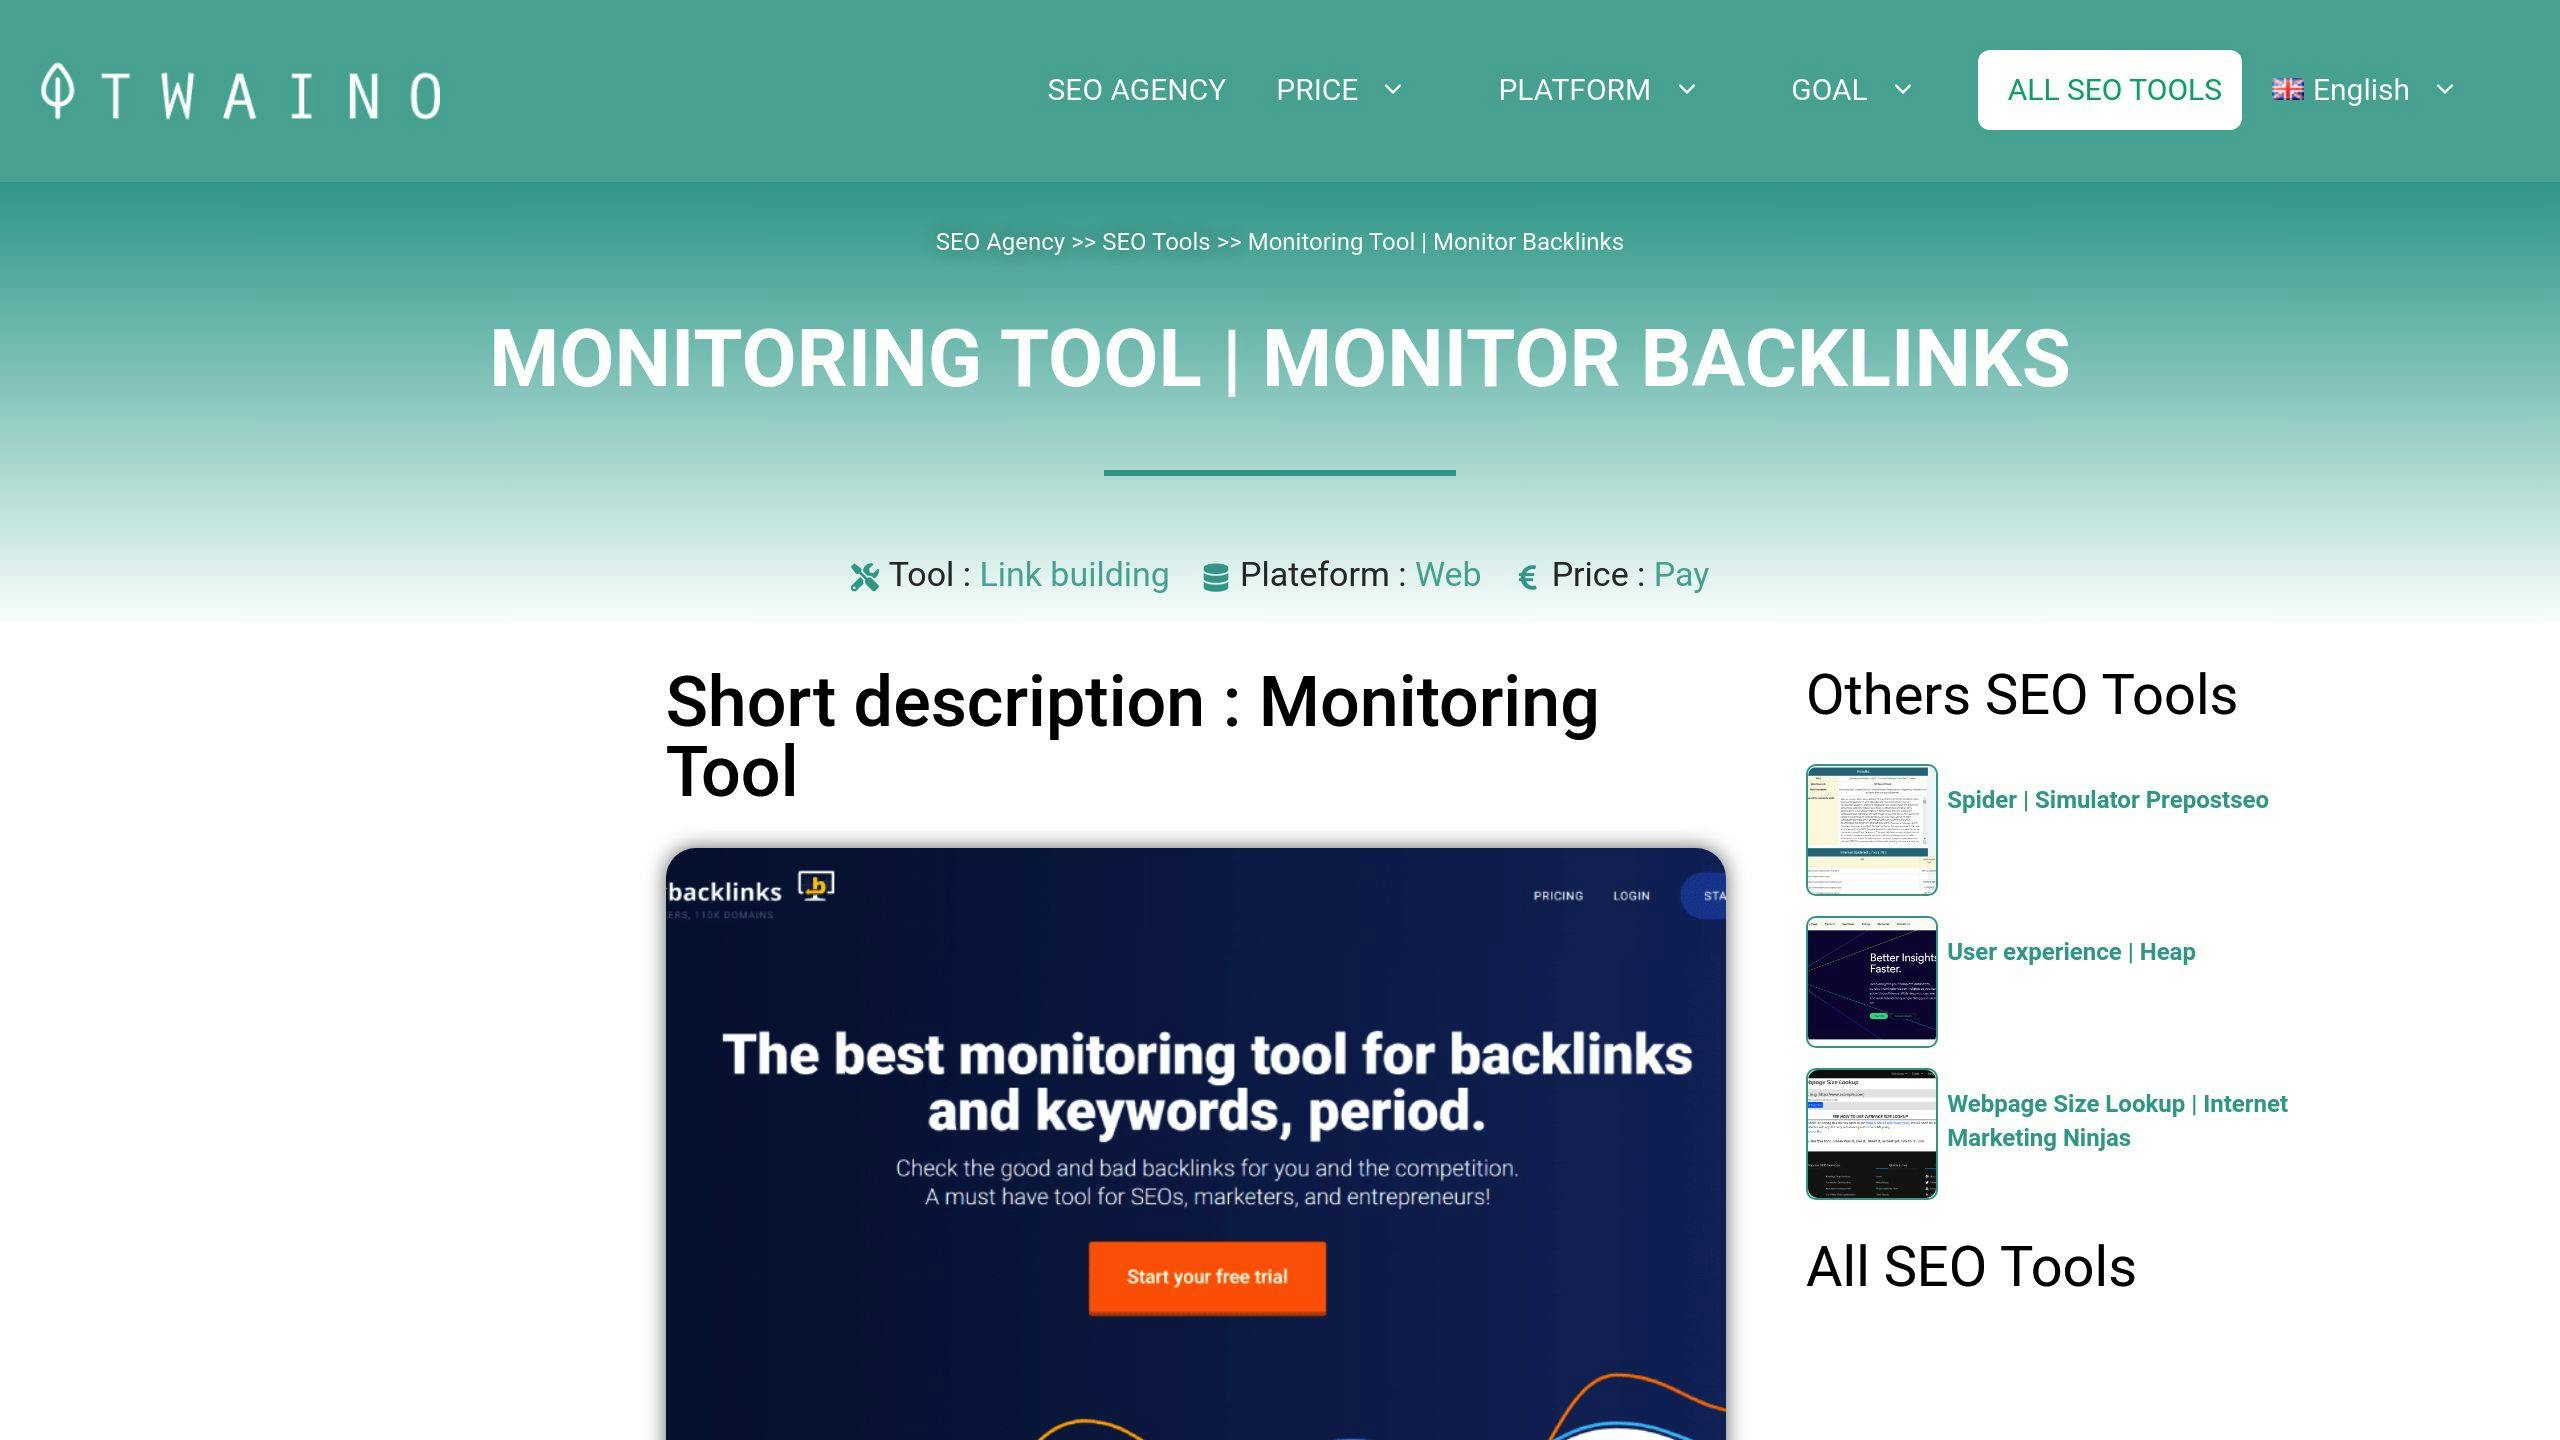Click the SEO Agency breadcrumb link
Screen dimensions: 2560x1440
pyautogui.click(x=999, y=241)
